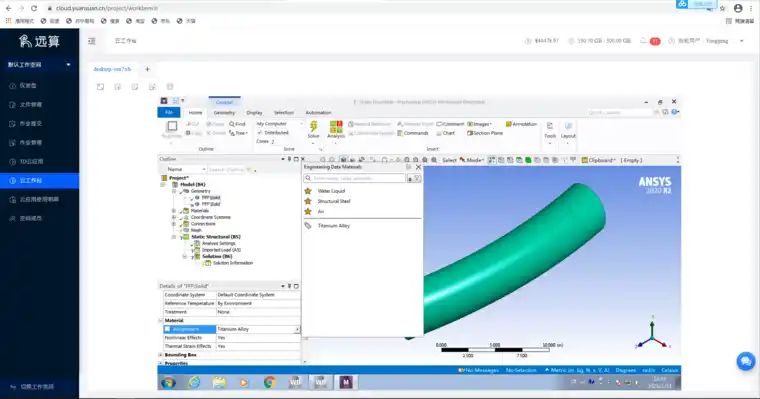This screenshot has height=399, width=760.
Task: Click the Windows Start button
Action: (x=169, y=383)
